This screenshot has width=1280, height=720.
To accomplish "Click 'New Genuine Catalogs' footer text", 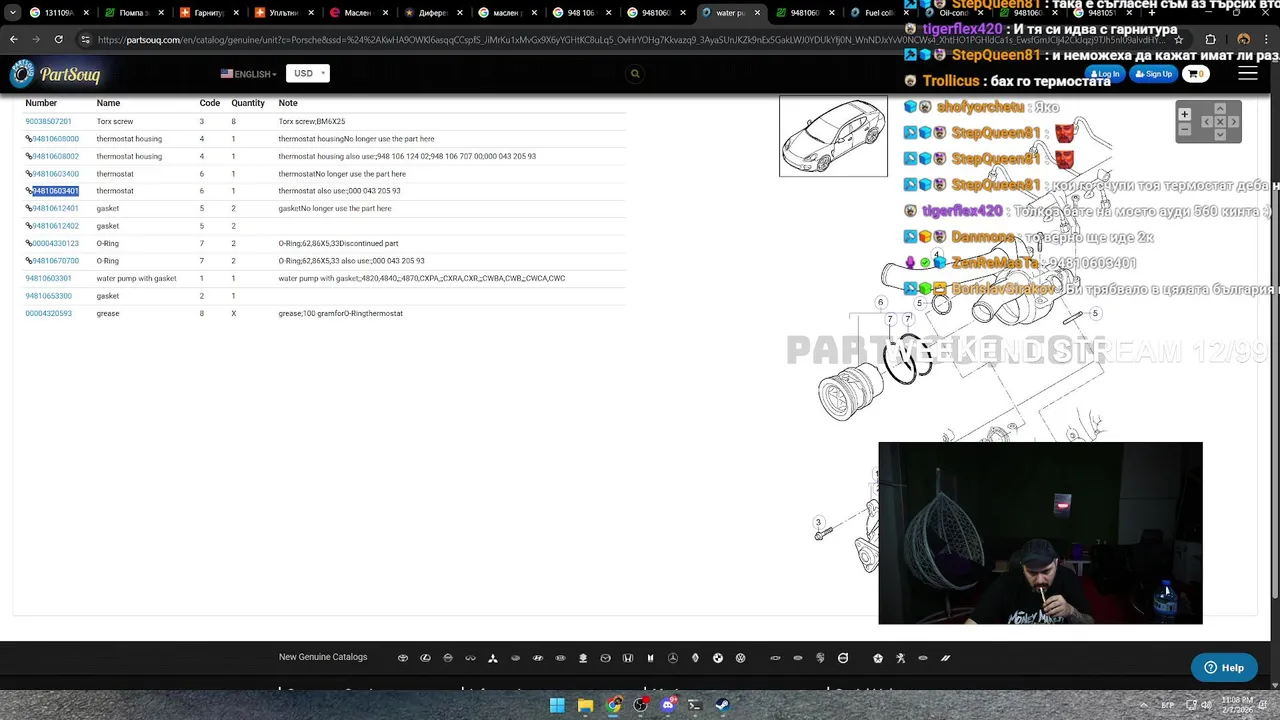I will point(323,657).
